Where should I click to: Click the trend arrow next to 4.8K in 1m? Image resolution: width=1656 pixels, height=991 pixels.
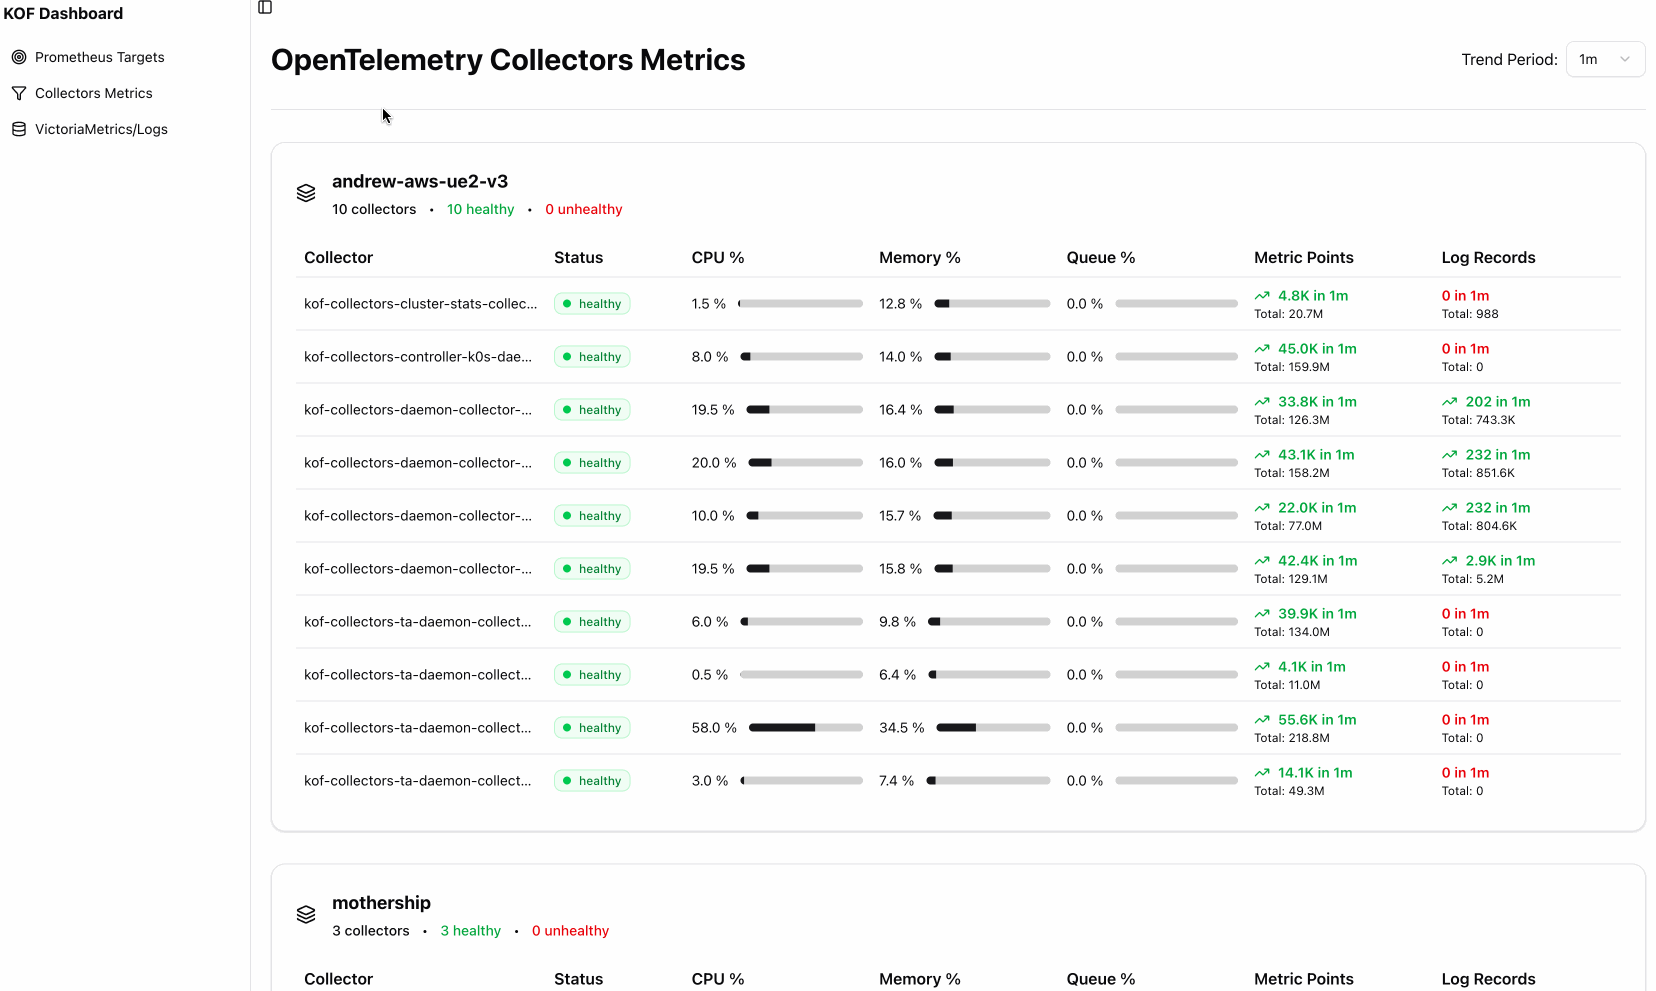click(1263, 295)
